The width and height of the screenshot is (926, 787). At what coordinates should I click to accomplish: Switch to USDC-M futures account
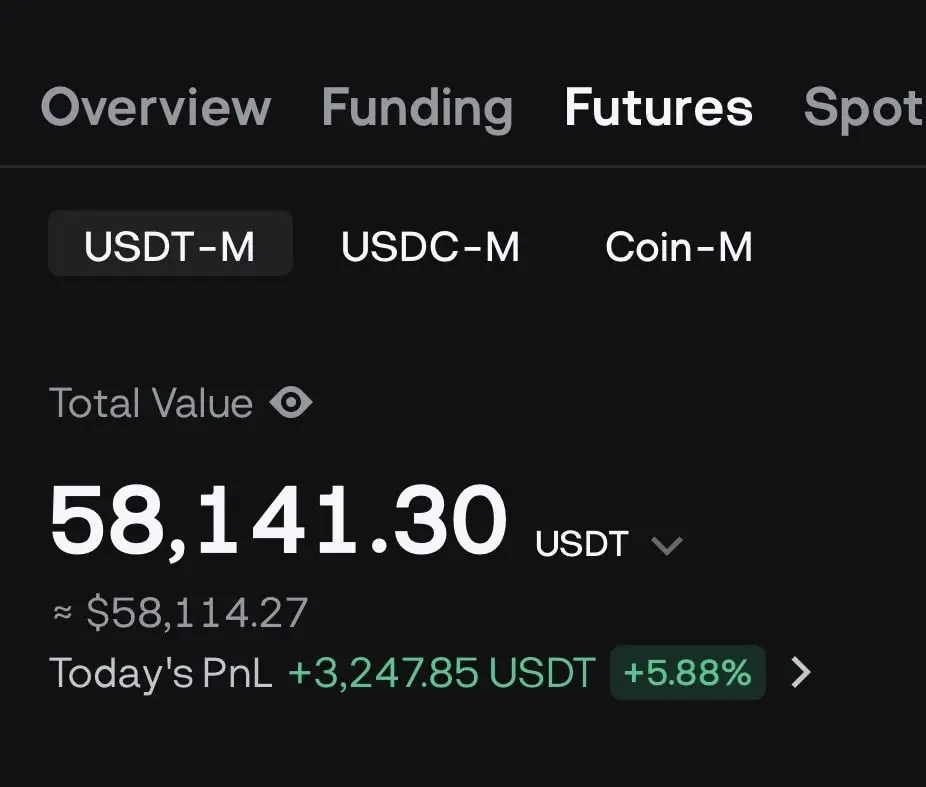point(430,246)
